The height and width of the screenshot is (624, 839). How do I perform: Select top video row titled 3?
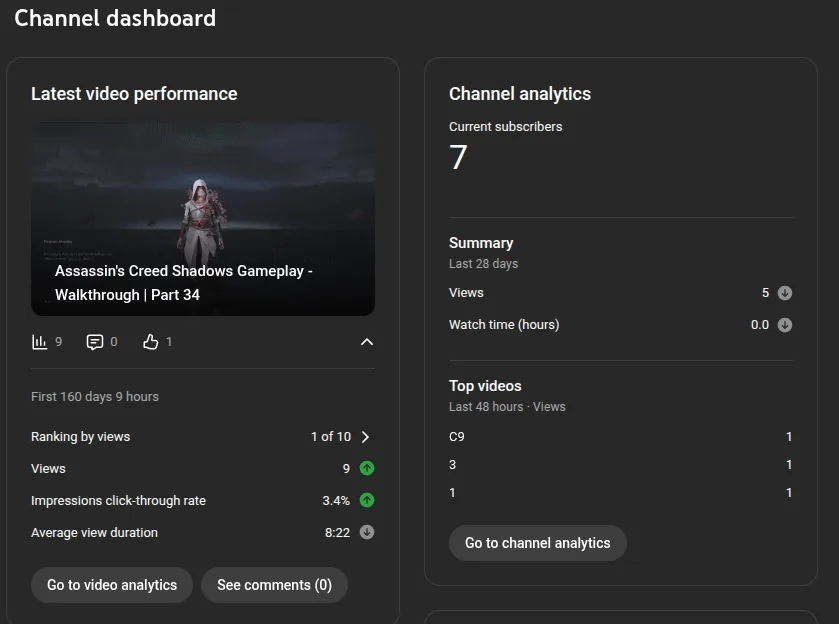tap(621, 465)
